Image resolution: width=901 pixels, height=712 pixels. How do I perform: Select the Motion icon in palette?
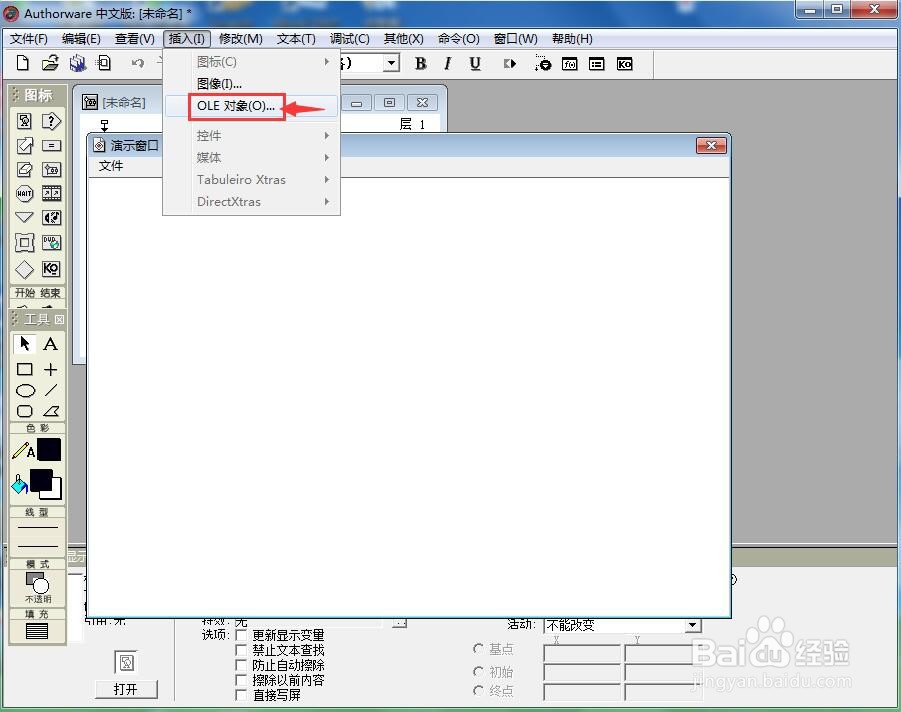click(x=24, y=146)
